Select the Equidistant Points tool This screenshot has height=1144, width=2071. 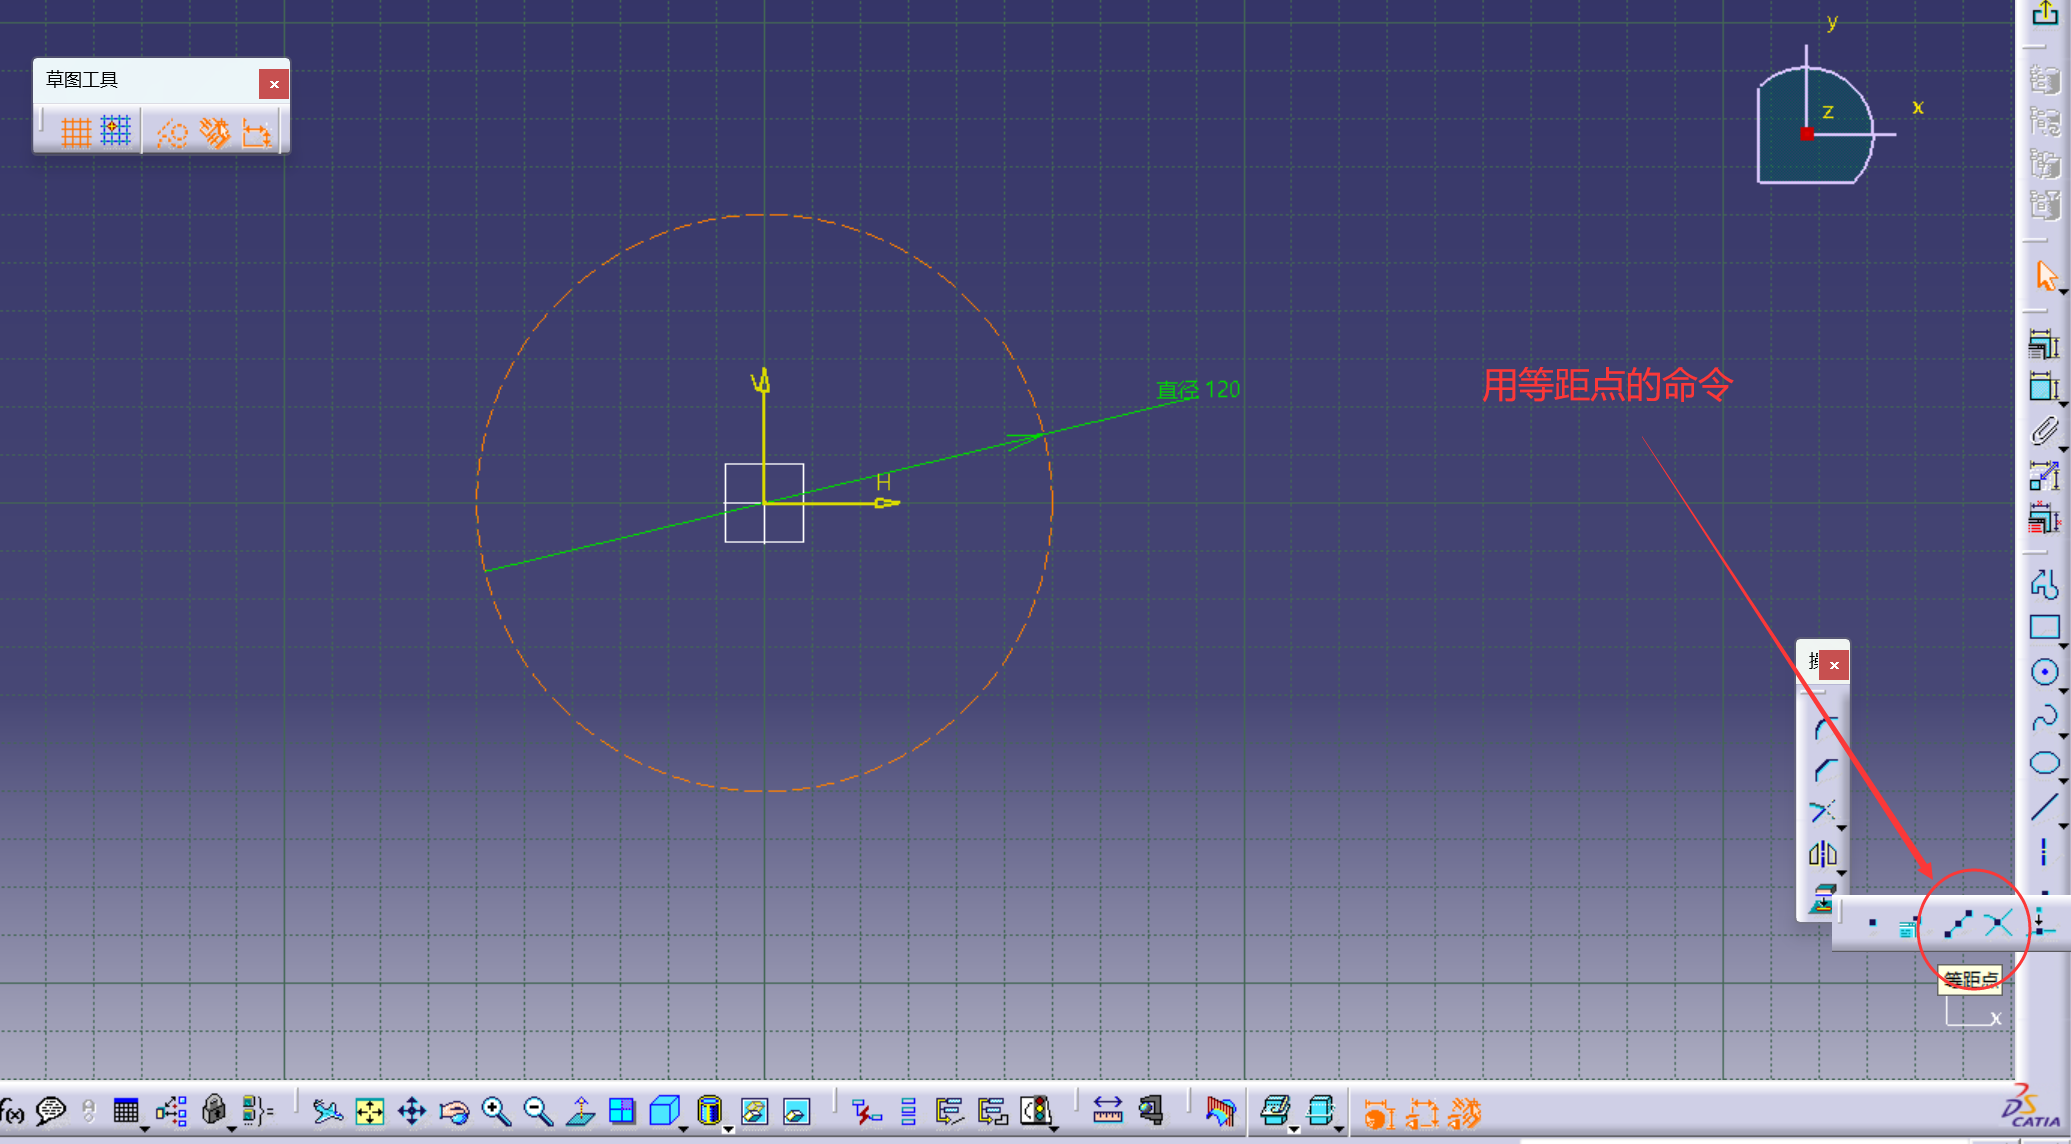tap(1957, 924)
